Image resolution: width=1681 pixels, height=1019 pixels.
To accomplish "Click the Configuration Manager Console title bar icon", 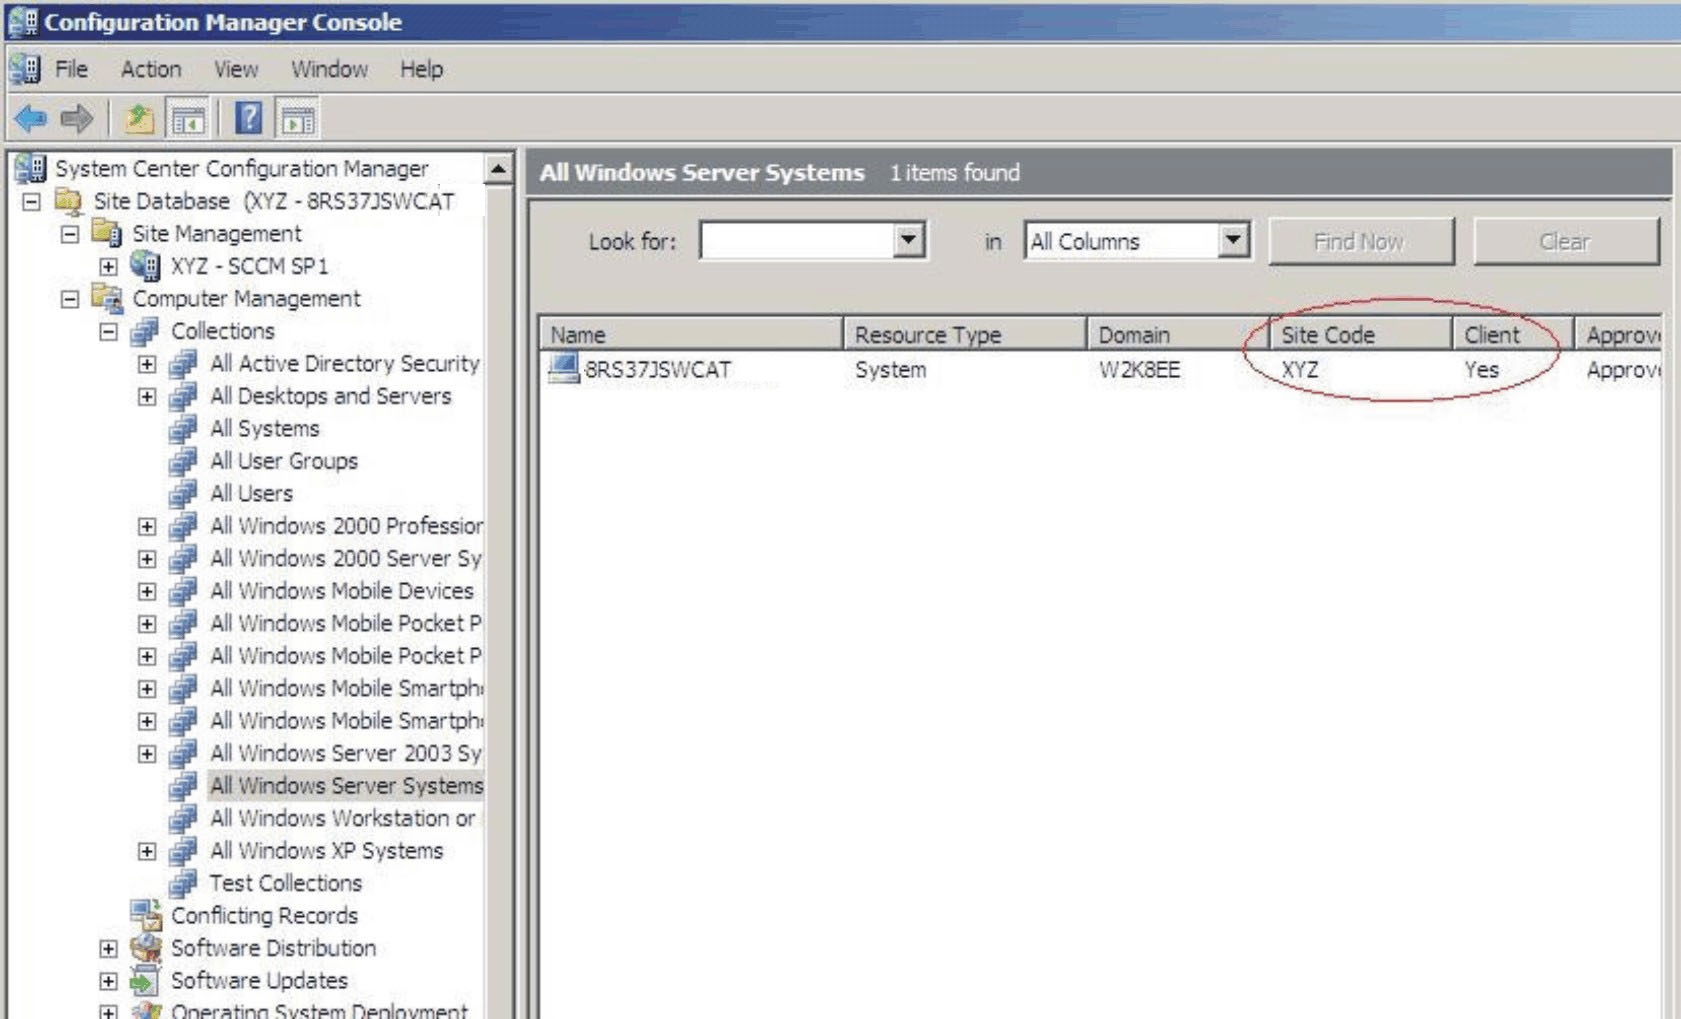I will tap(22, 21).
